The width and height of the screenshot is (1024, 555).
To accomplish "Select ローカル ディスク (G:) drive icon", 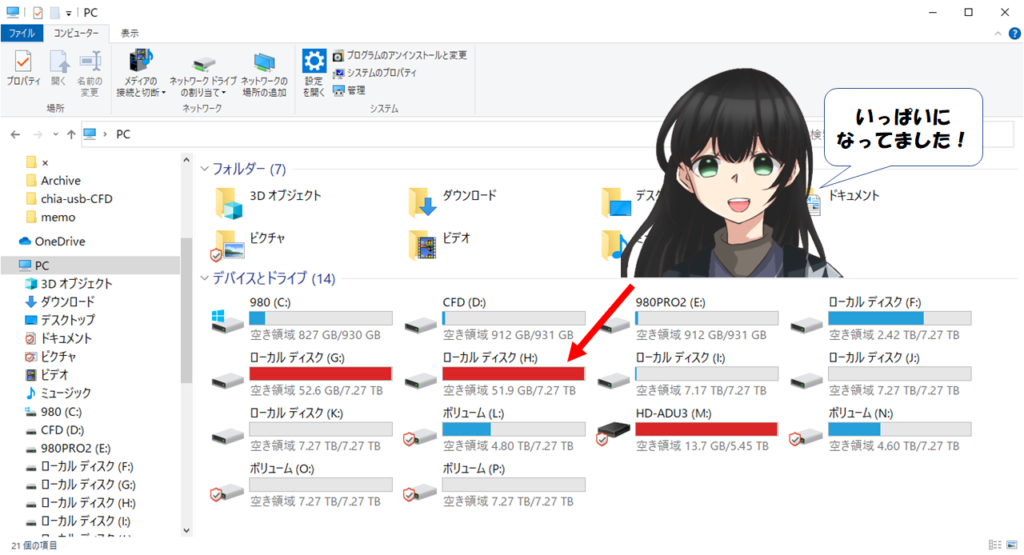I will 227,381.
